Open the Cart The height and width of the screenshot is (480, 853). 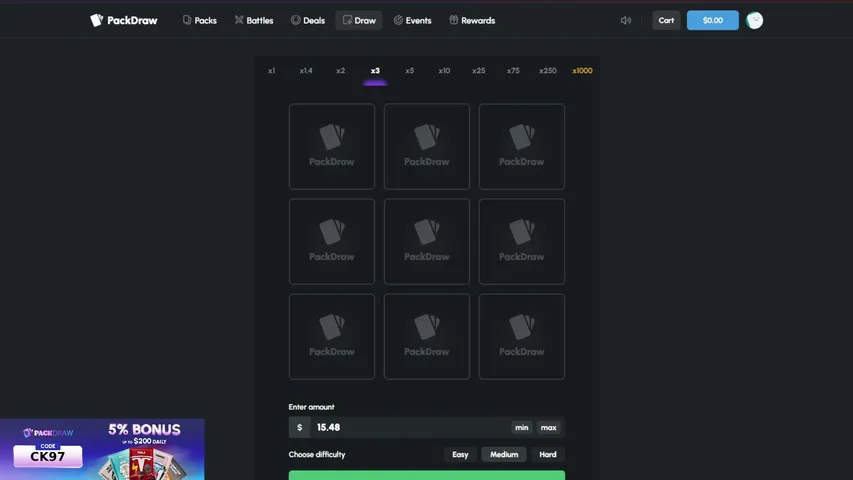pos(666,20)
